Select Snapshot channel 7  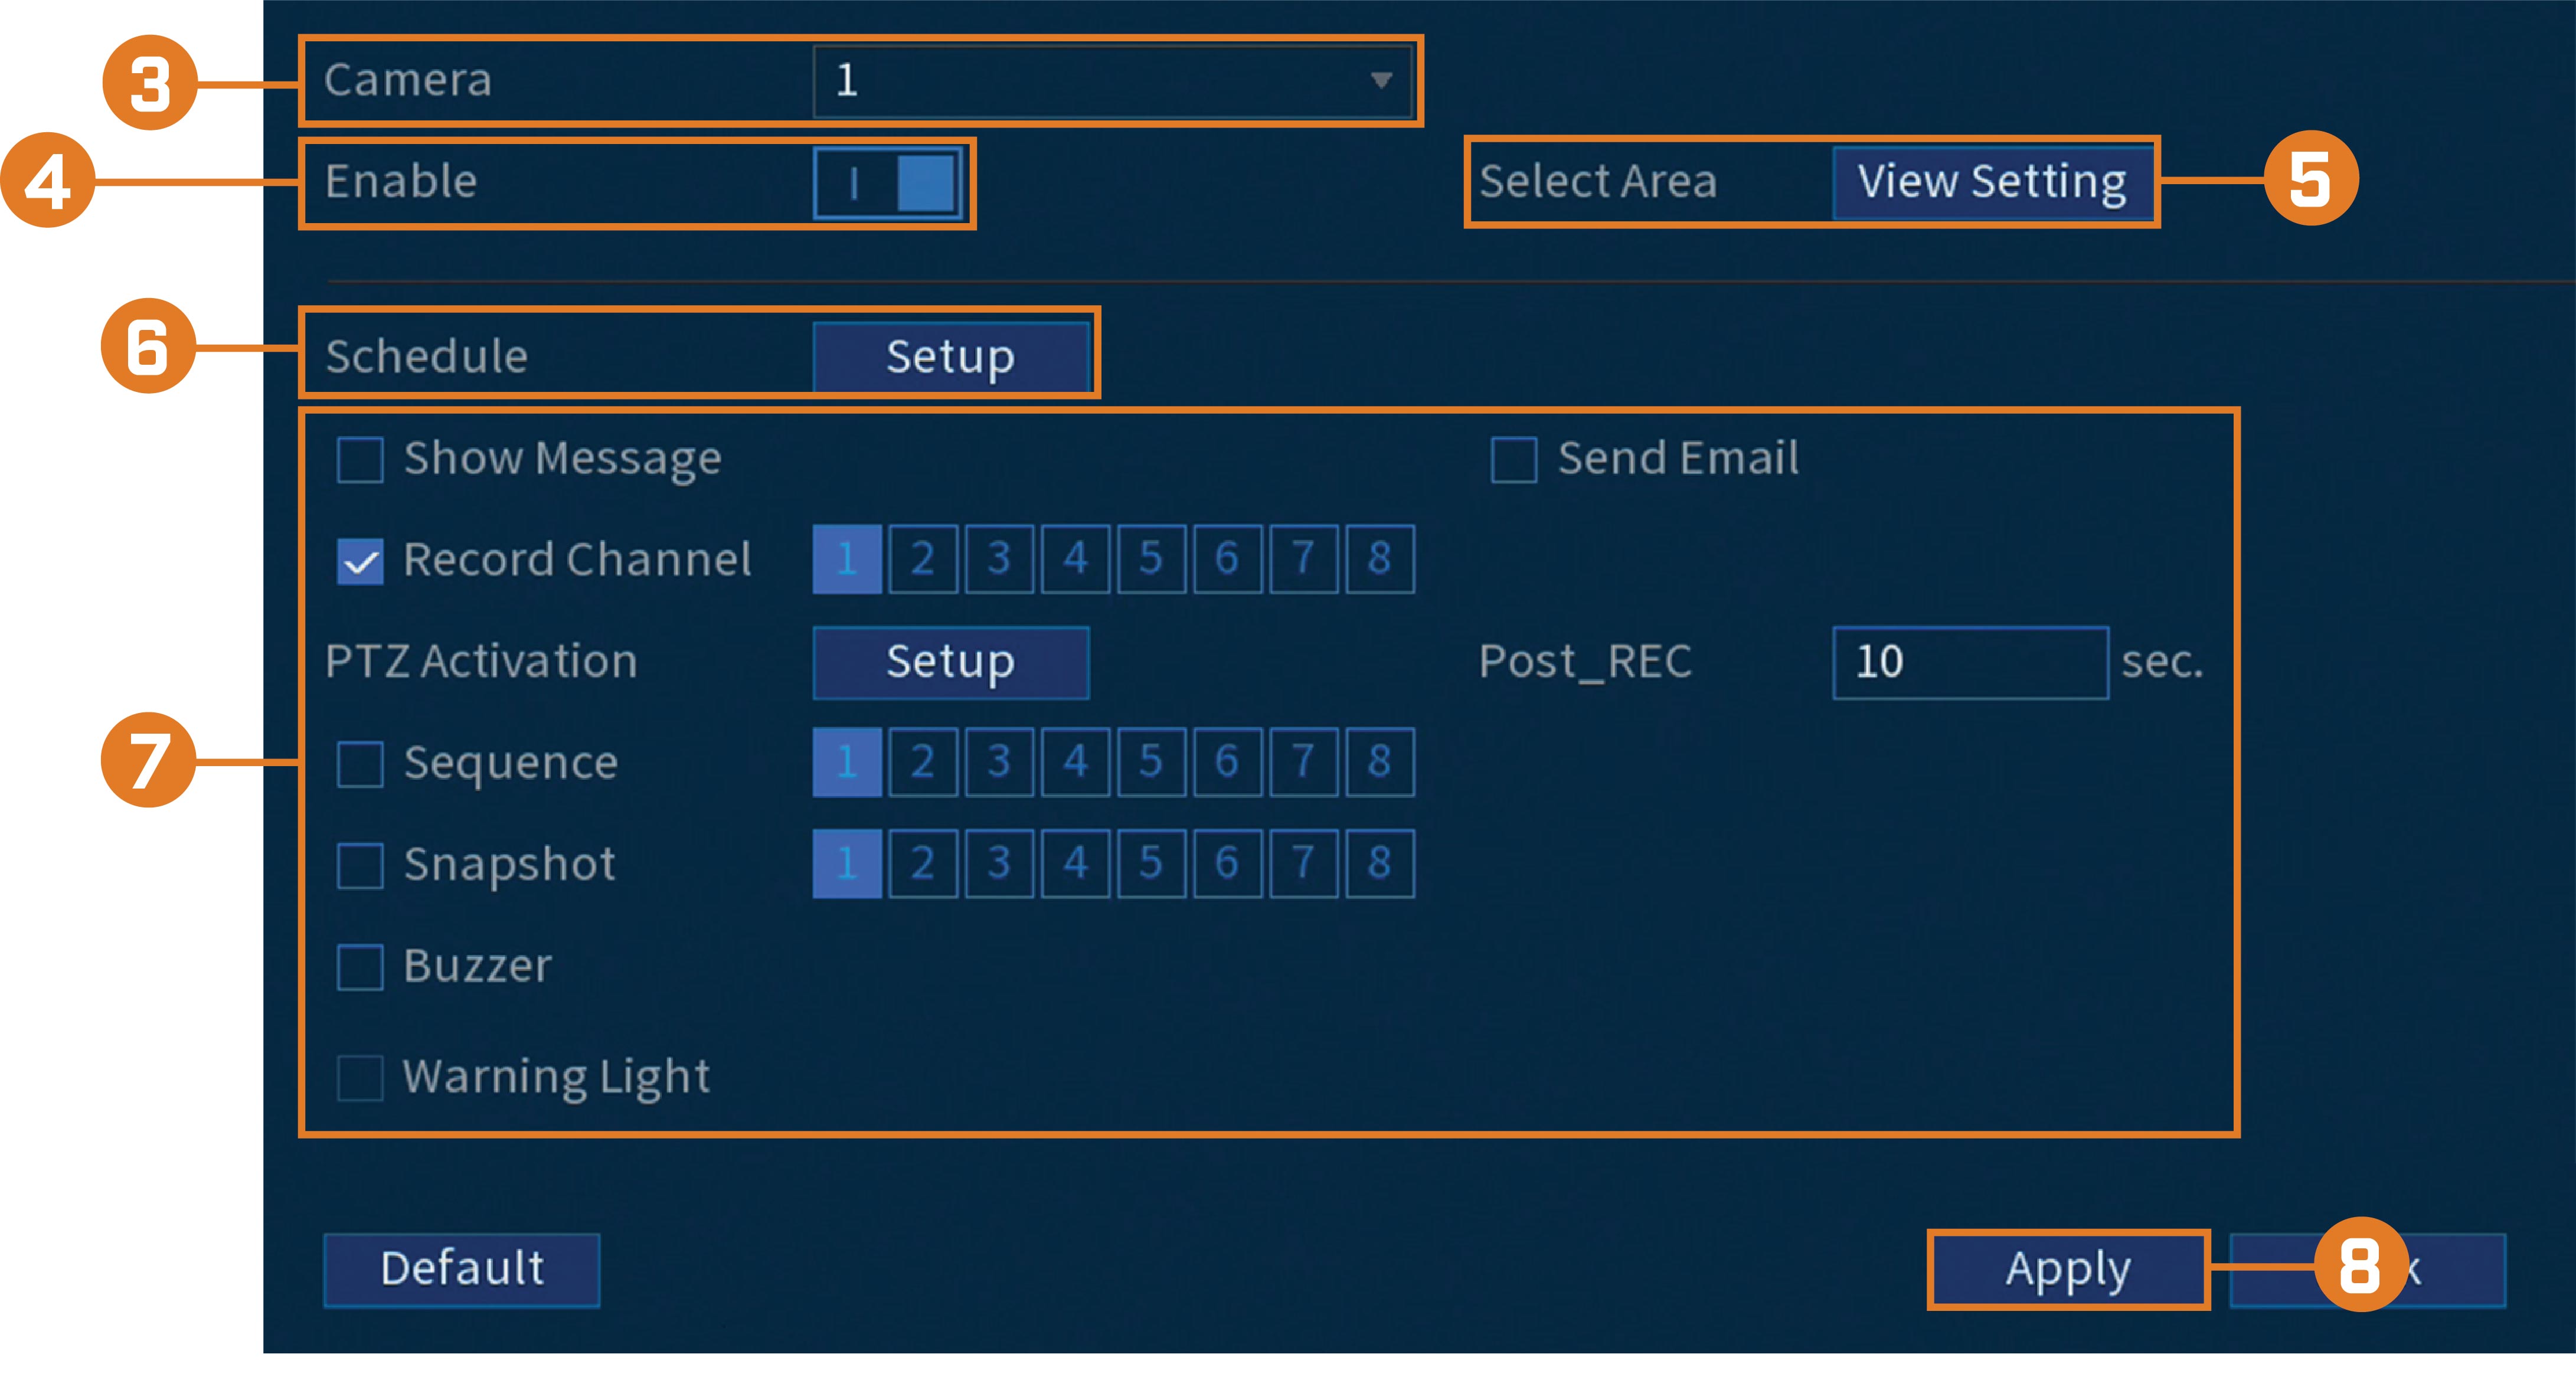point(1304,864)
